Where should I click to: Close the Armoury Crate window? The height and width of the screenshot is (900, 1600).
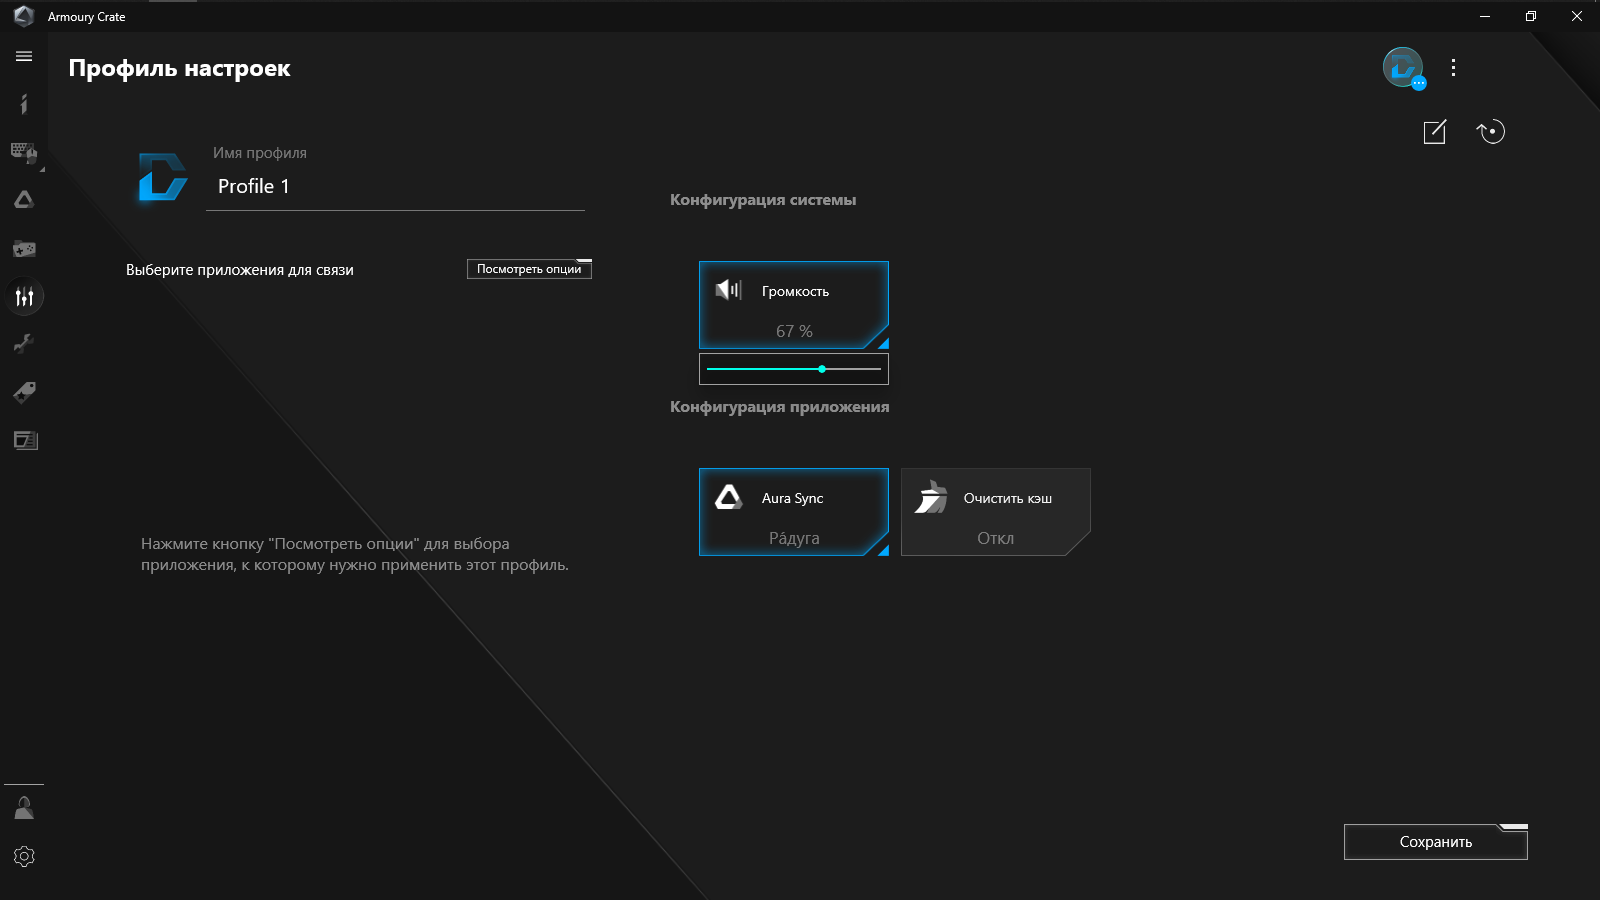[x=1577, y=16]
